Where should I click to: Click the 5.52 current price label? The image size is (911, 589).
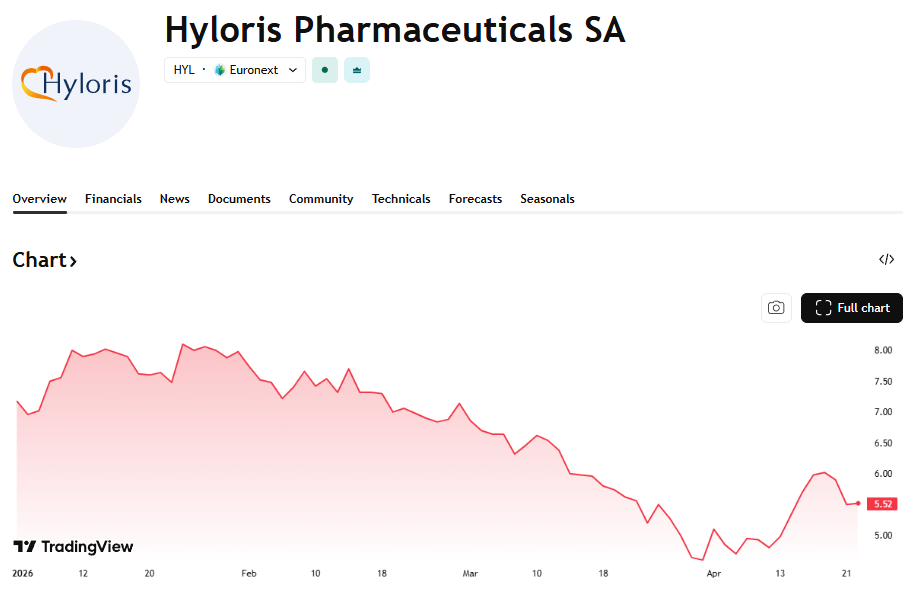882,504
